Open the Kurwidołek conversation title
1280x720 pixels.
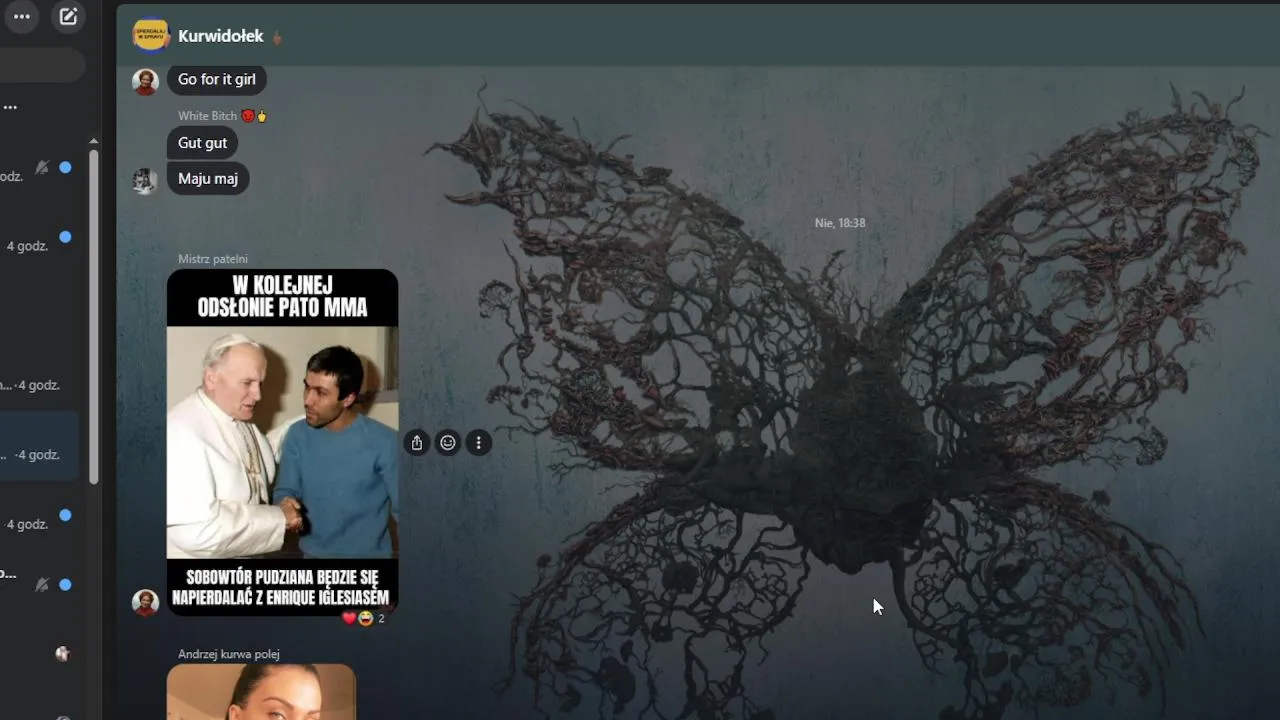[220, 36]
